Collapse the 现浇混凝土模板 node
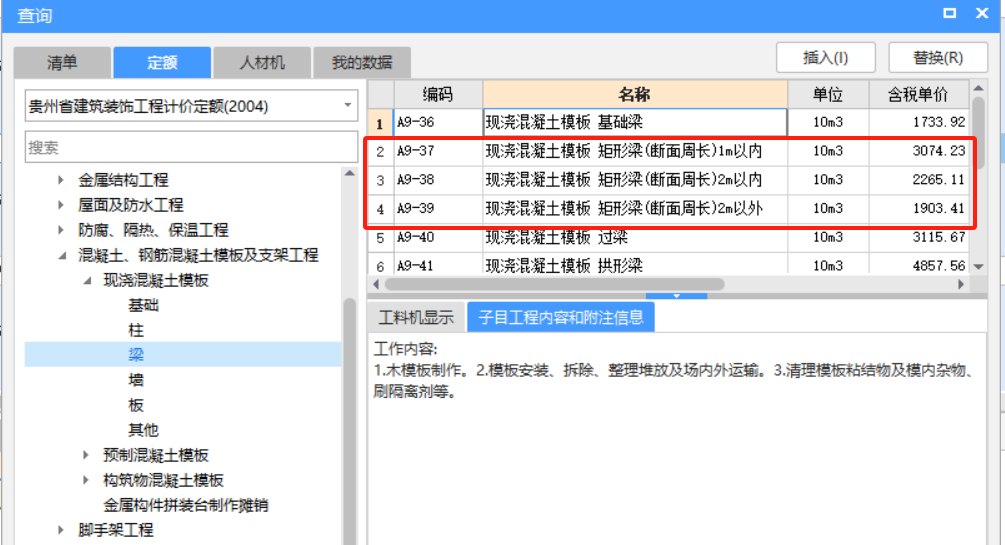 (x=87, y=280)
